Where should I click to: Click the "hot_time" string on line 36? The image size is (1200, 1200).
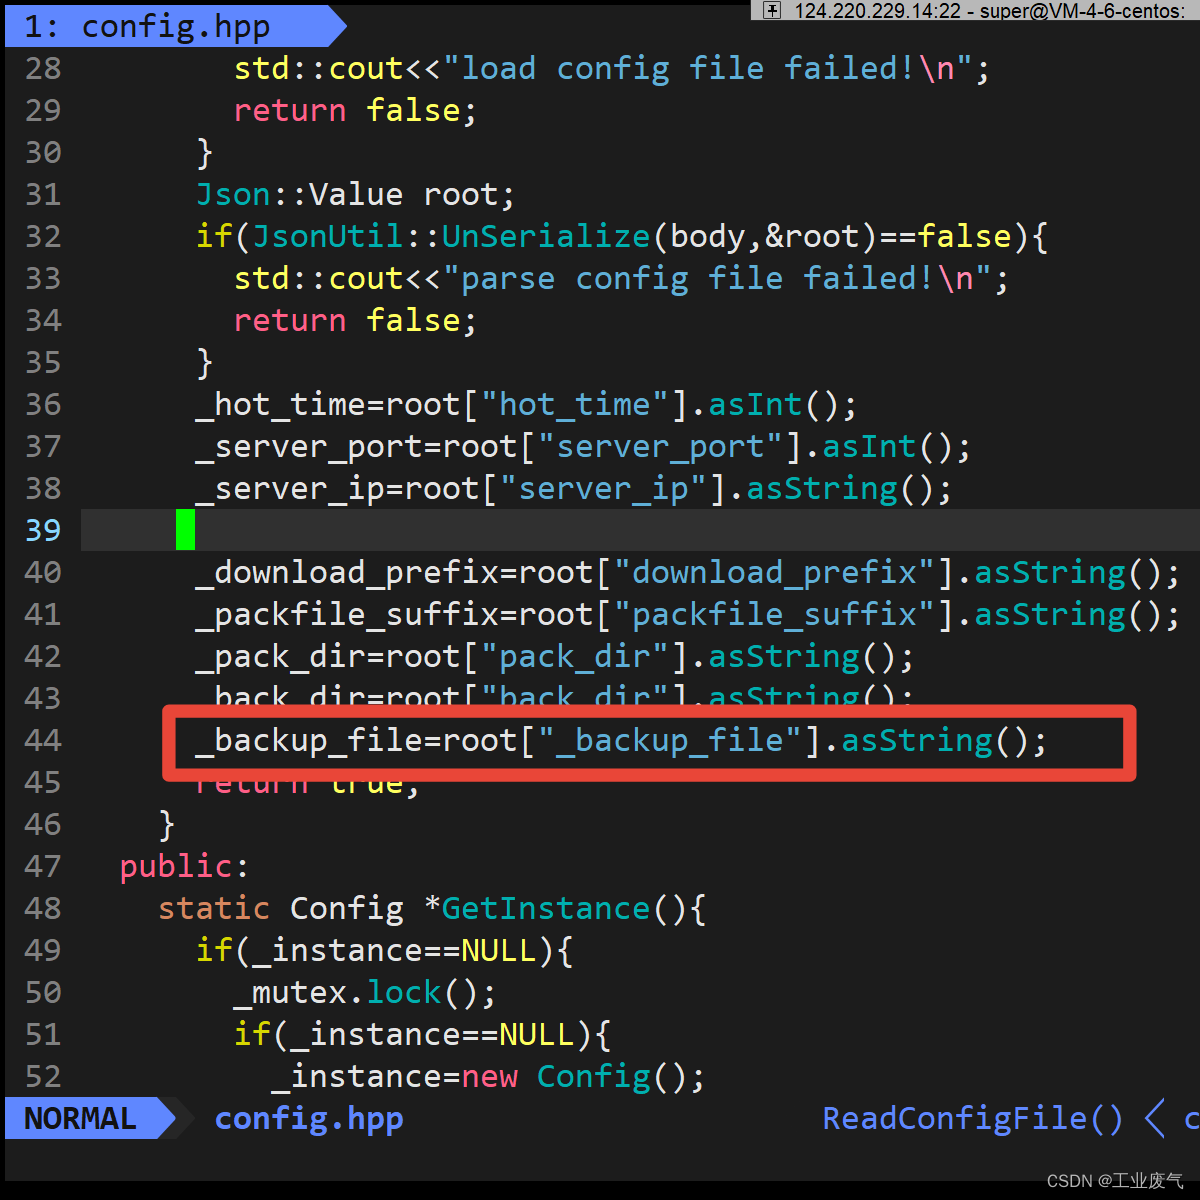pyautogui.click(x=575, y=404)
